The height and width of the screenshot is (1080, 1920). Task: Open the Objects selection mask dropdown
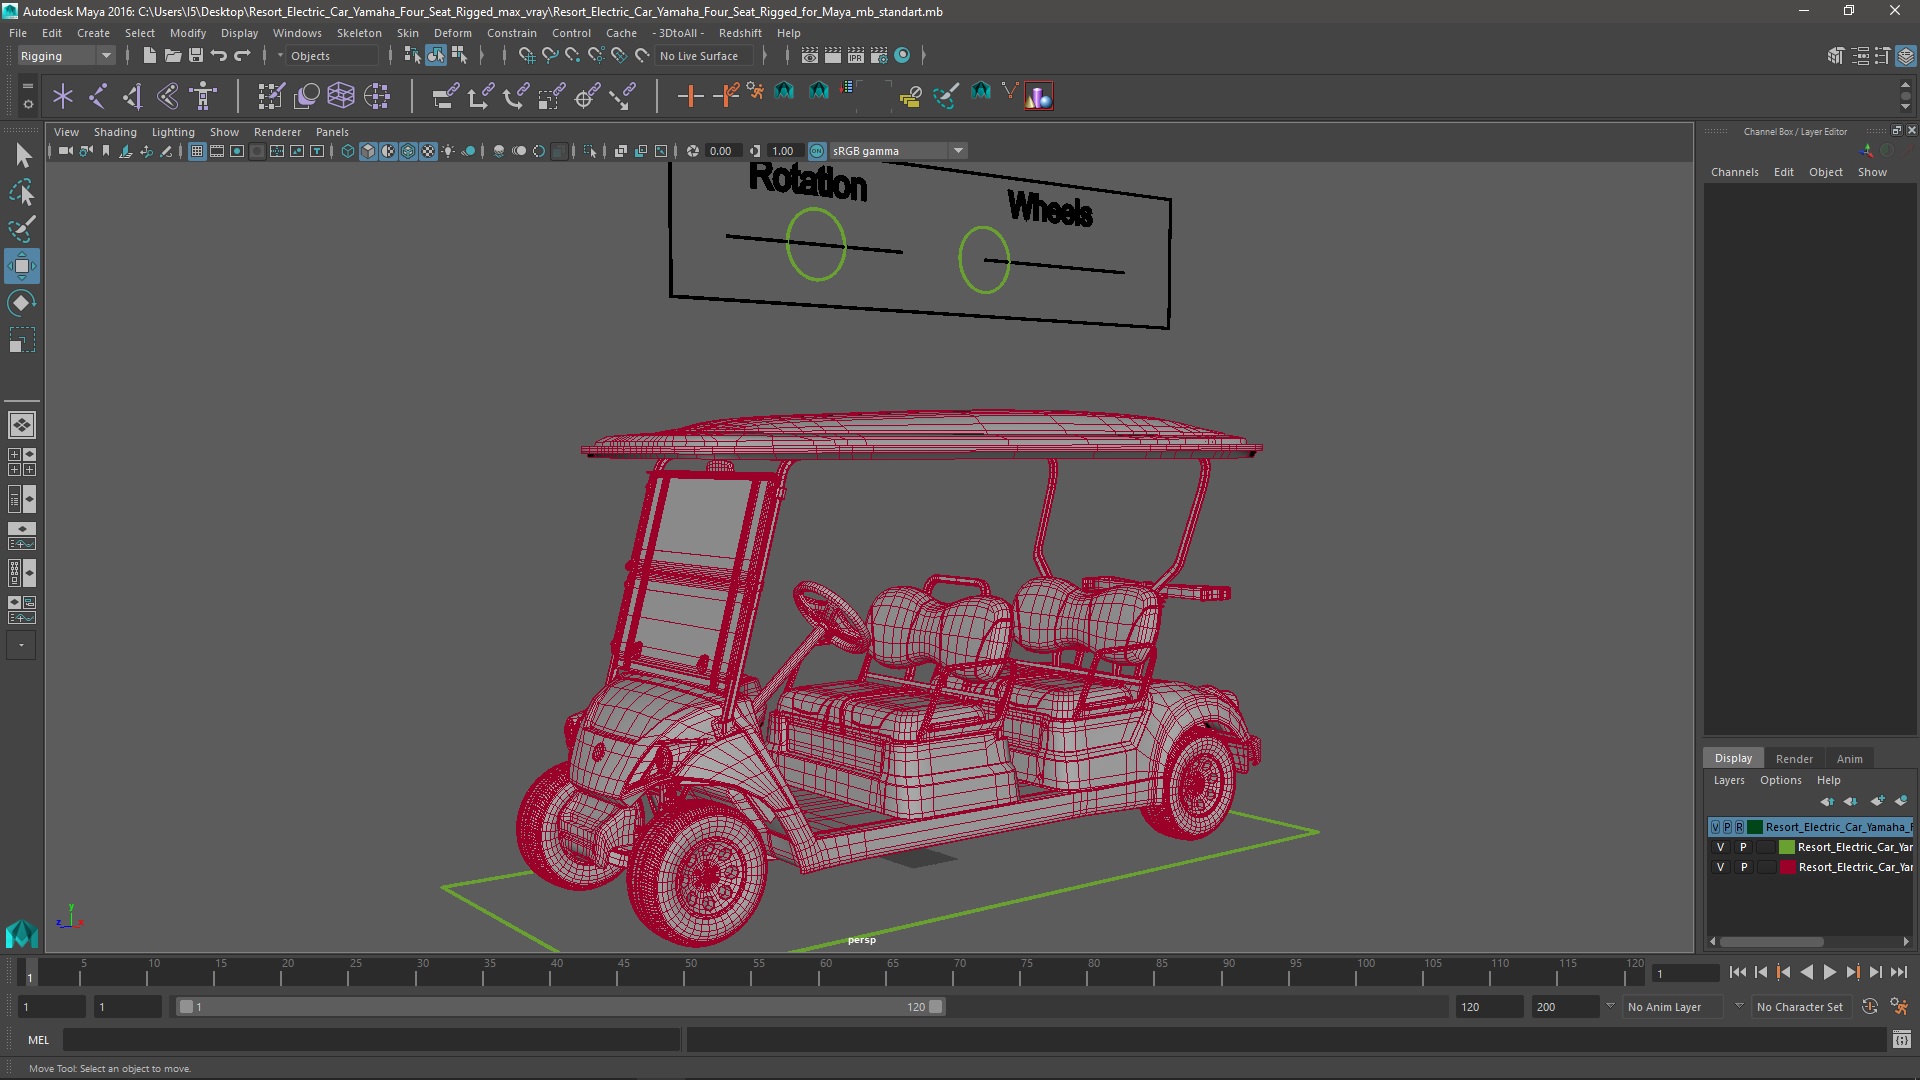(x=332, y=56)
